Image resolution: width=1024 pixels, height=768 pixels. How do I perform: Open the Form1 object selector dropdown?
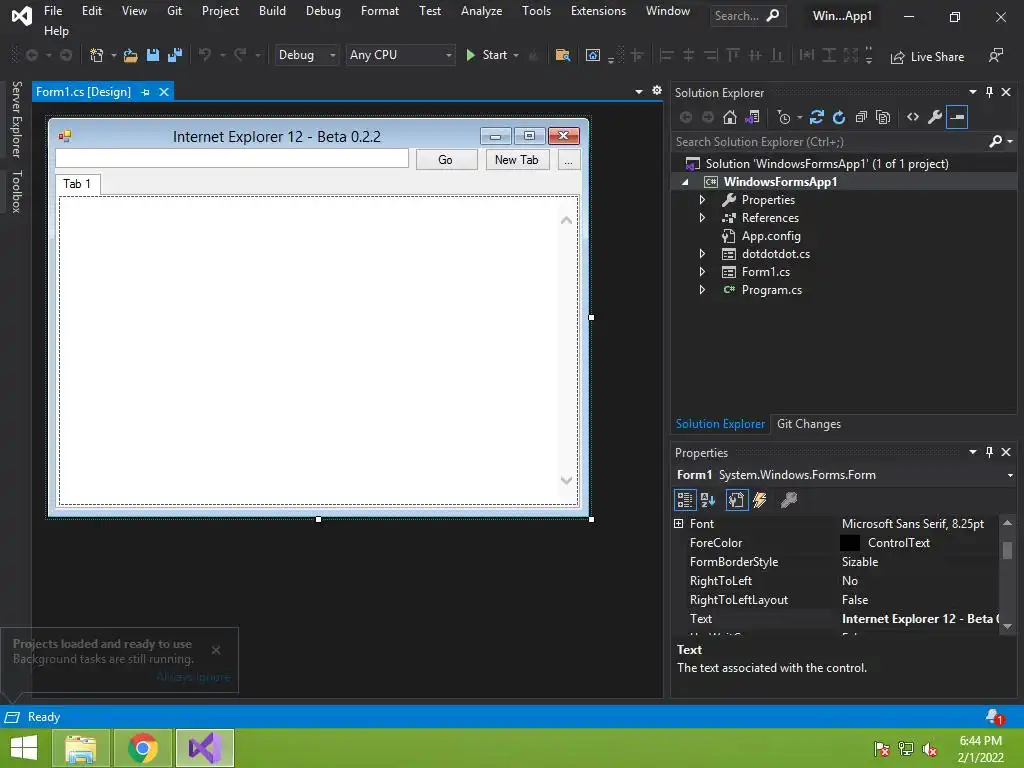tap(1010, 475)
